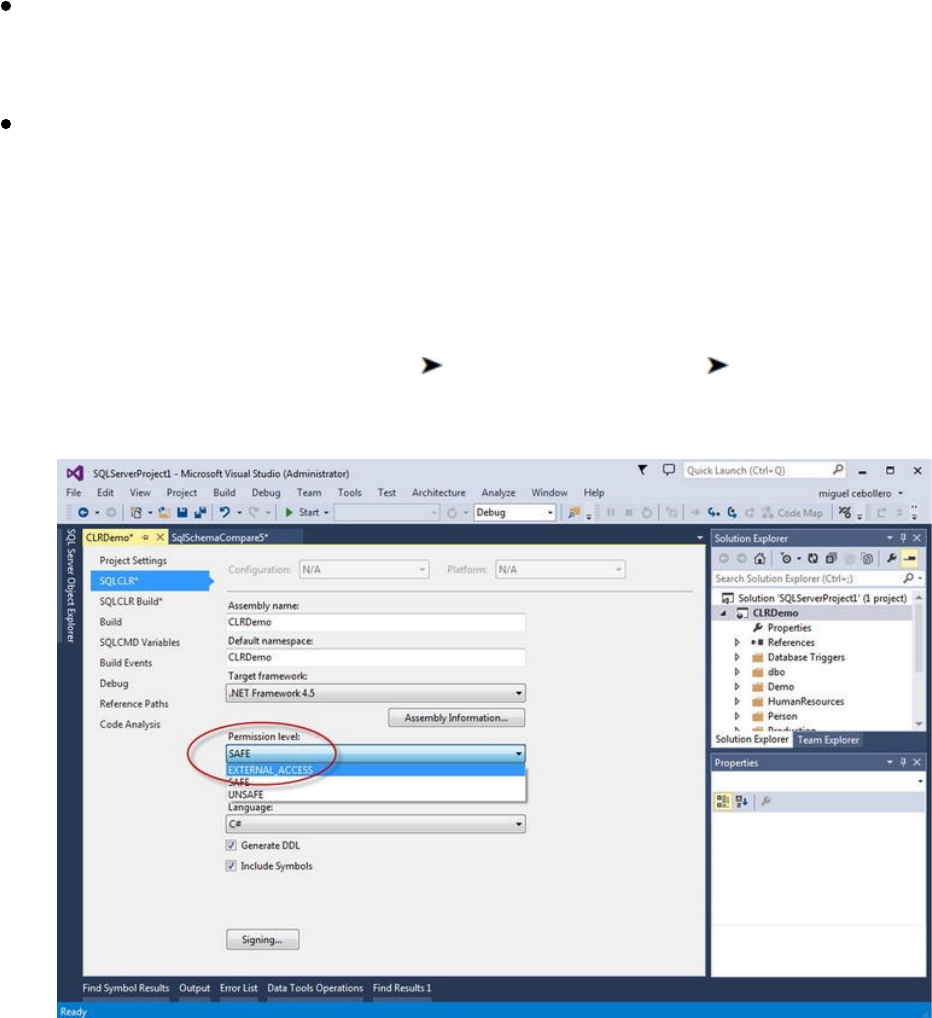932x1018 pixels.
Task: Open the Target framework dropdown
Action: click(x=376, y=693)
